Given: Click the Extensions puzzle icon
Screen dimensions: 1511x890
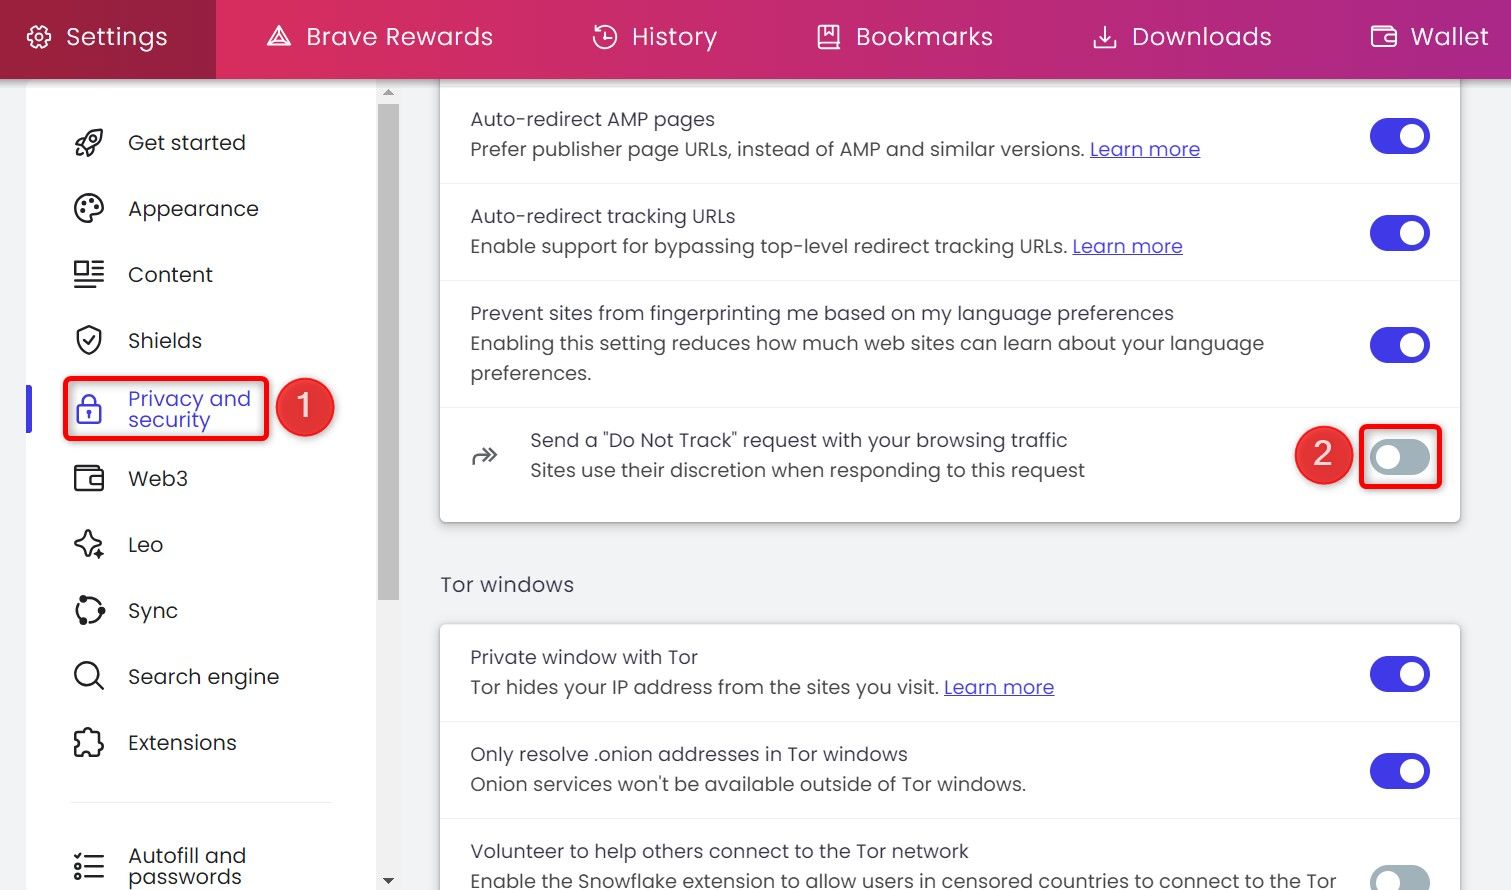Looking at the screenshot, I should [x=89, y=742].
